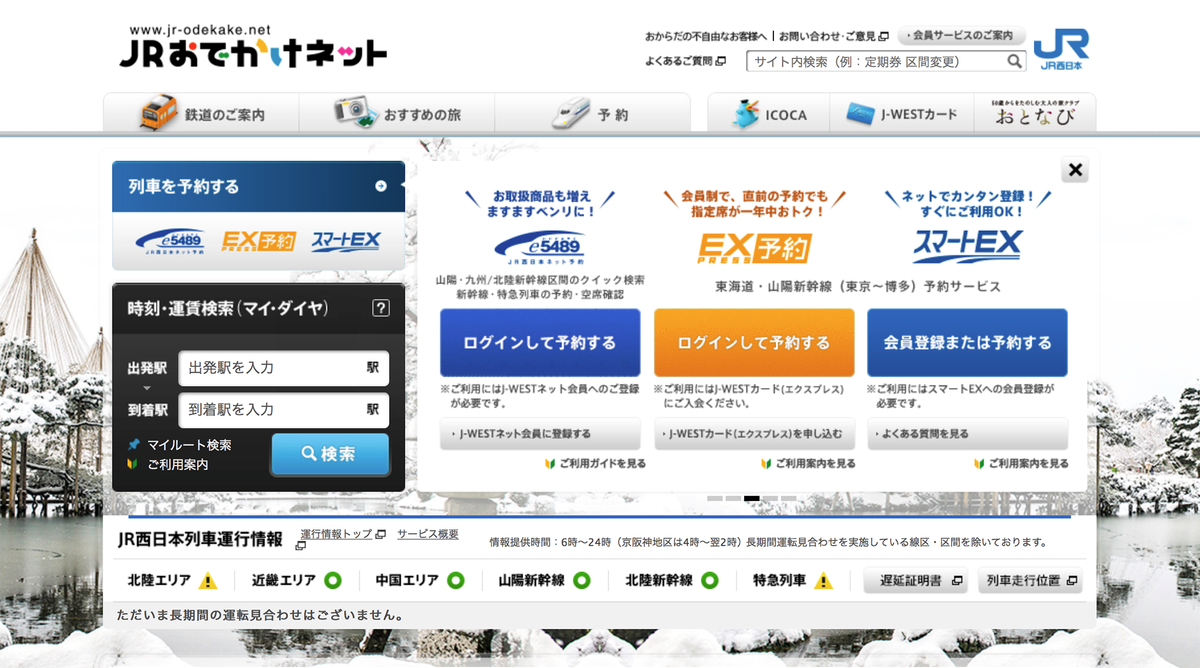
Task: Click the large e5489 logo
Action: pyautogui.click(x=540, y=246)
